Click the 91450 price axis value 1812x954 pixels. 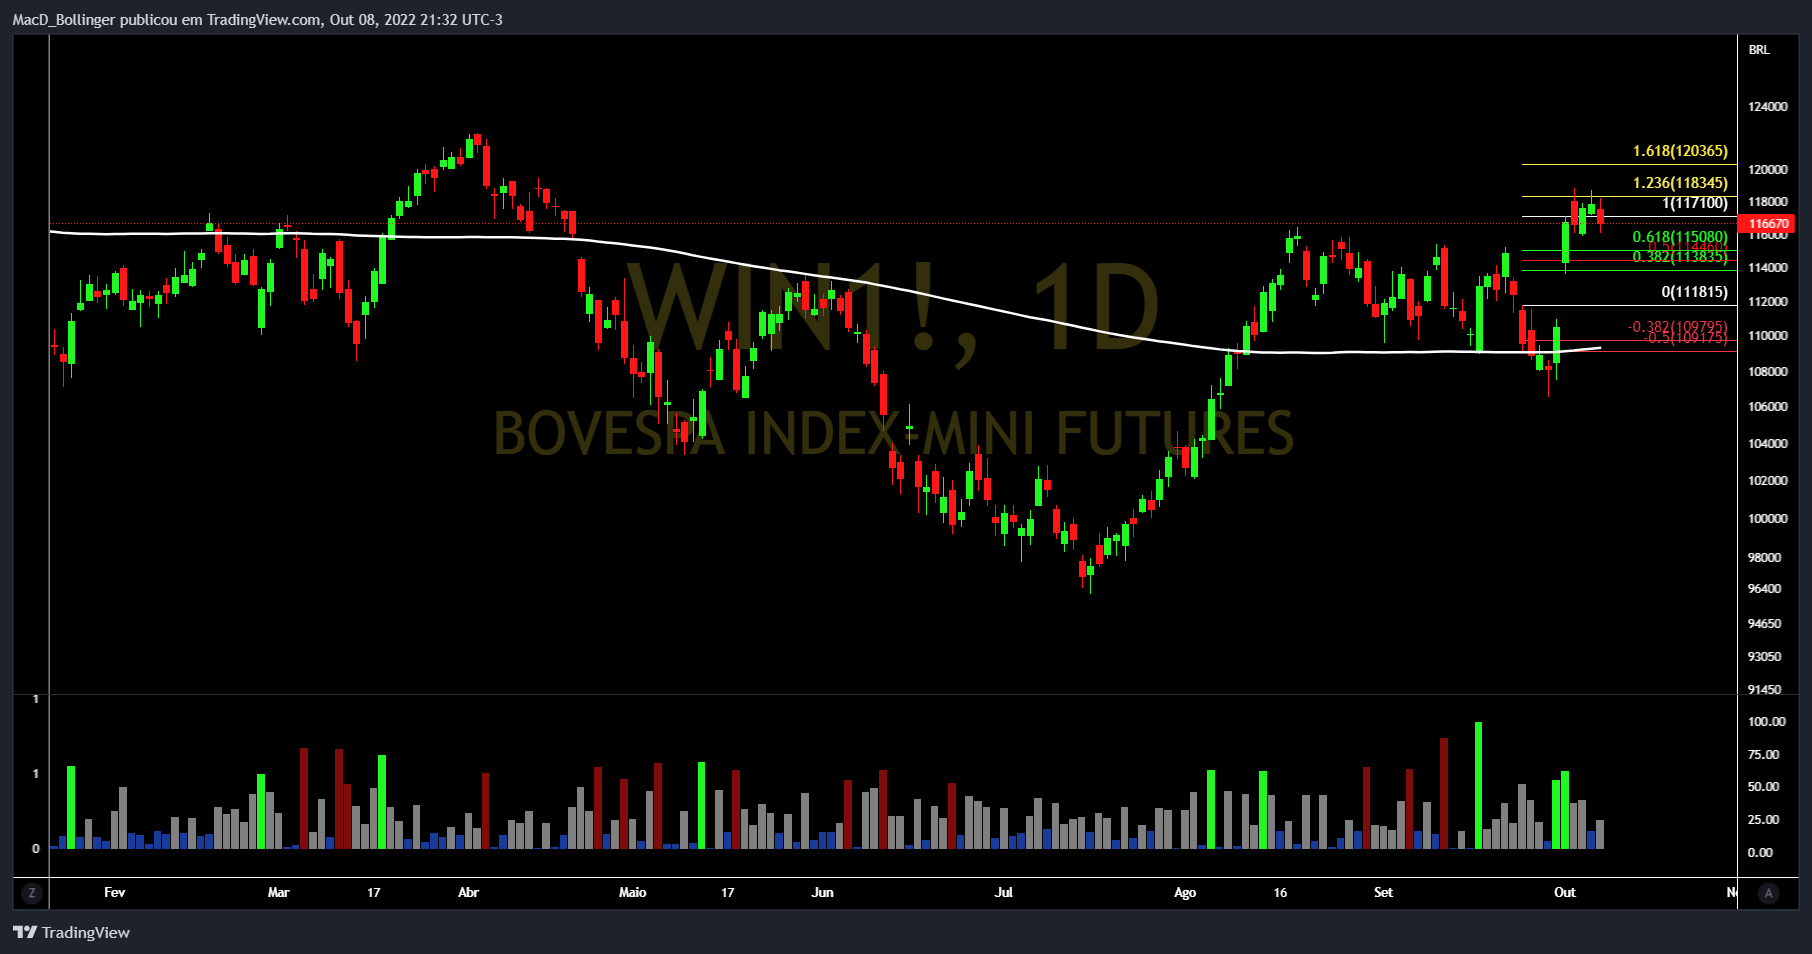tap(1765, 690)
